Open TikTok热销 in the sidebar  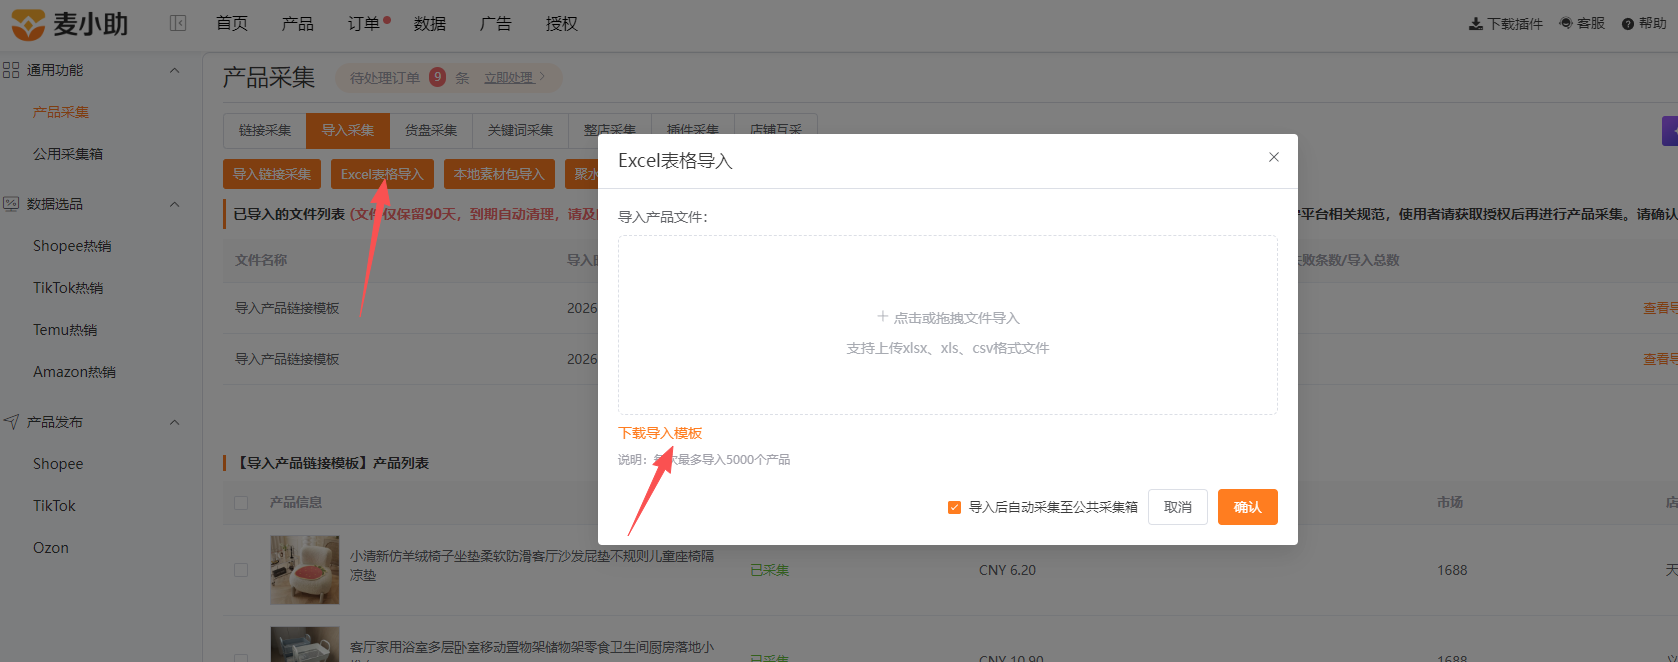coord(68,288)
